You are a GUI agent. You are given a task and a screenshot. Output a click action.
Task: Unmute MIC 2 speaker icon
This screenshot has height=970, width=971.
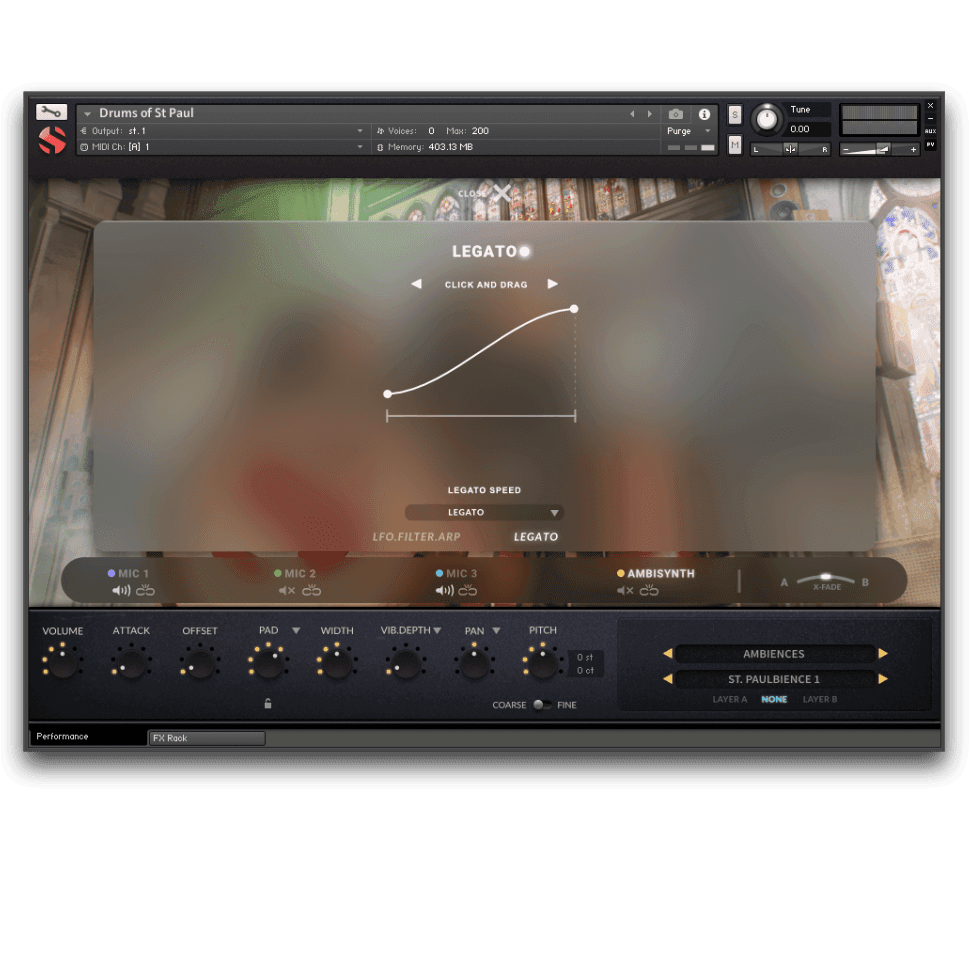point(287,590)
